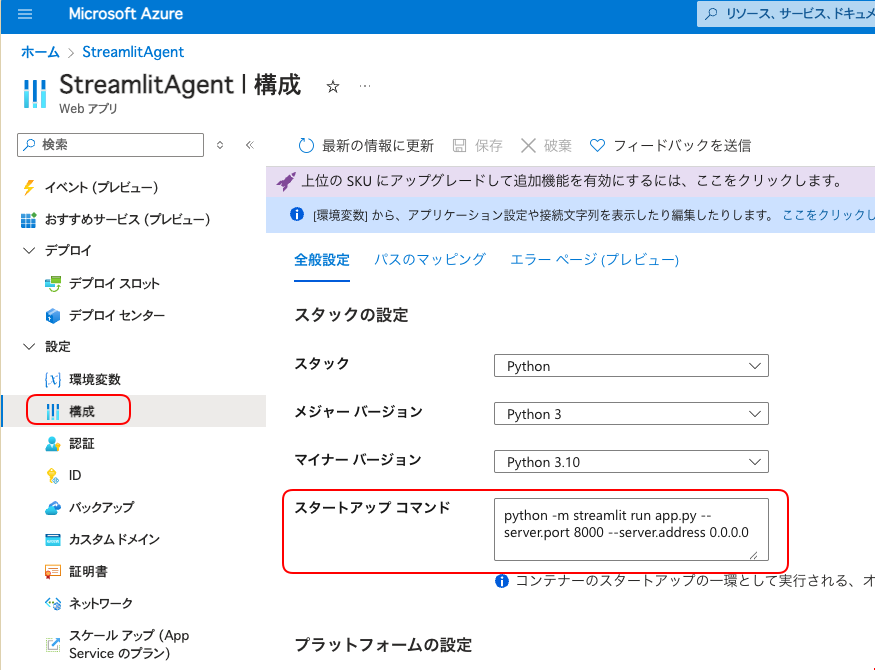
Task: Open 証明書 in the sidebar
Action: coord(88,571)
